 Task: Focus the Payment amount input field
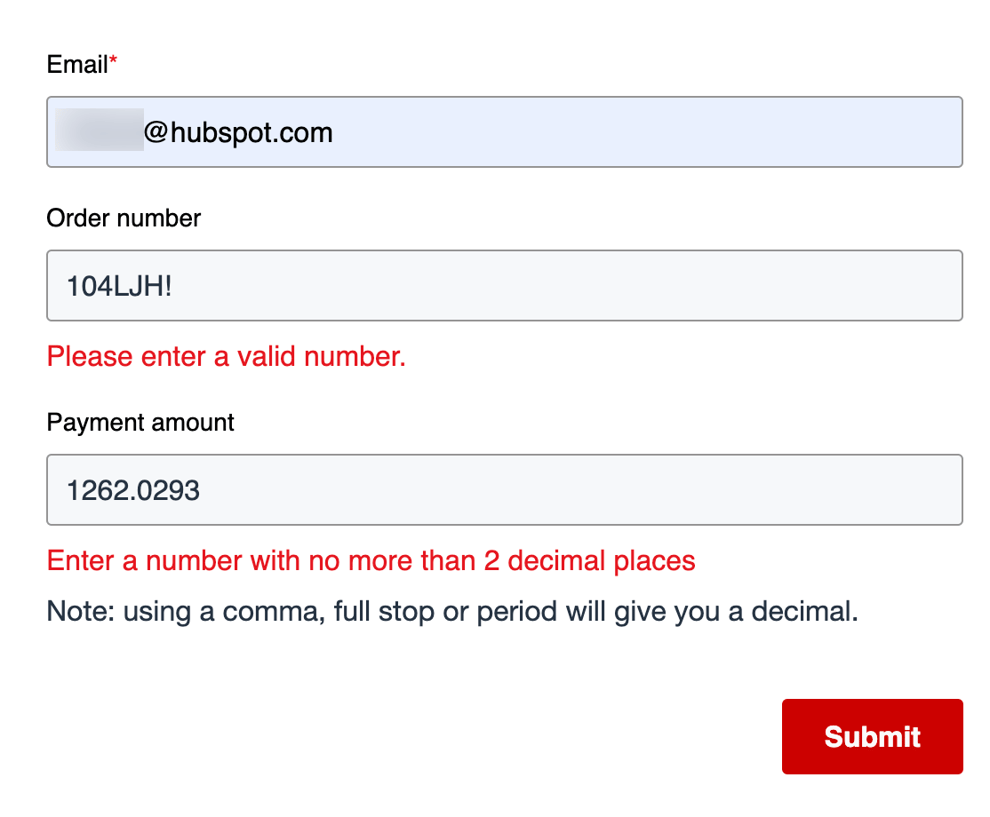click(504, 489)
